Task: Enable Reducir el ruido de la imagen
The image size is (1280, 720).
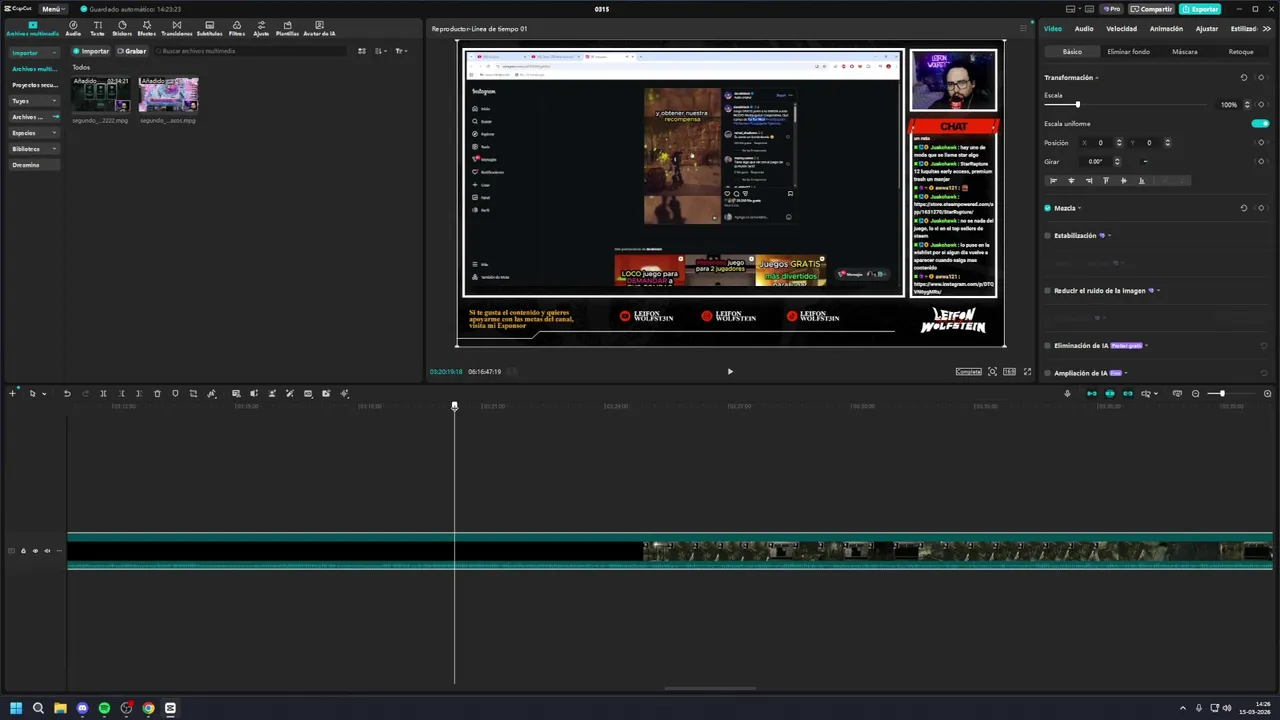Action: 1048,291
